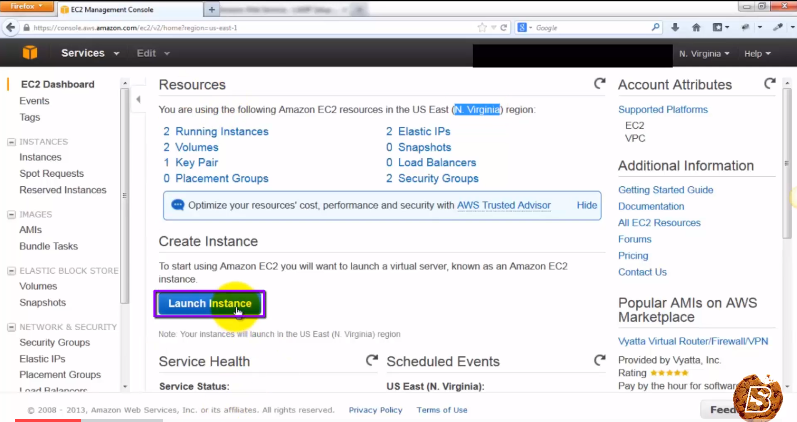Click the AWS orange cube logo
The height and width of the screenshot is (422, 797).
pos(30,52)
